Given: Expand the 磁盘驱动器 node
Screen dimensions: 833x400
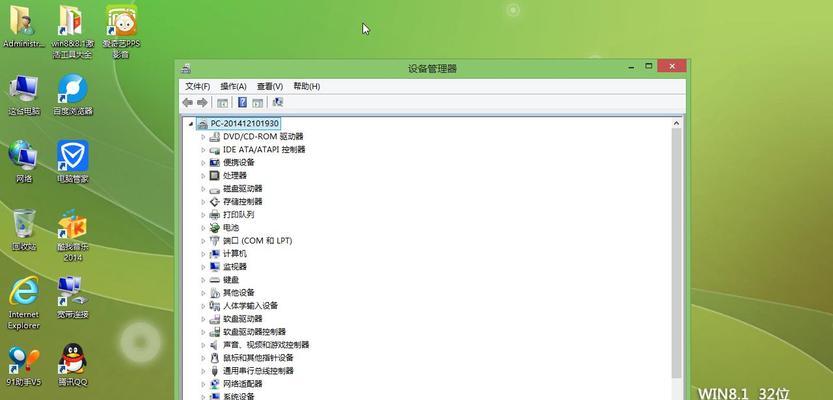Looking at the screenshot, I should point(203,189).
